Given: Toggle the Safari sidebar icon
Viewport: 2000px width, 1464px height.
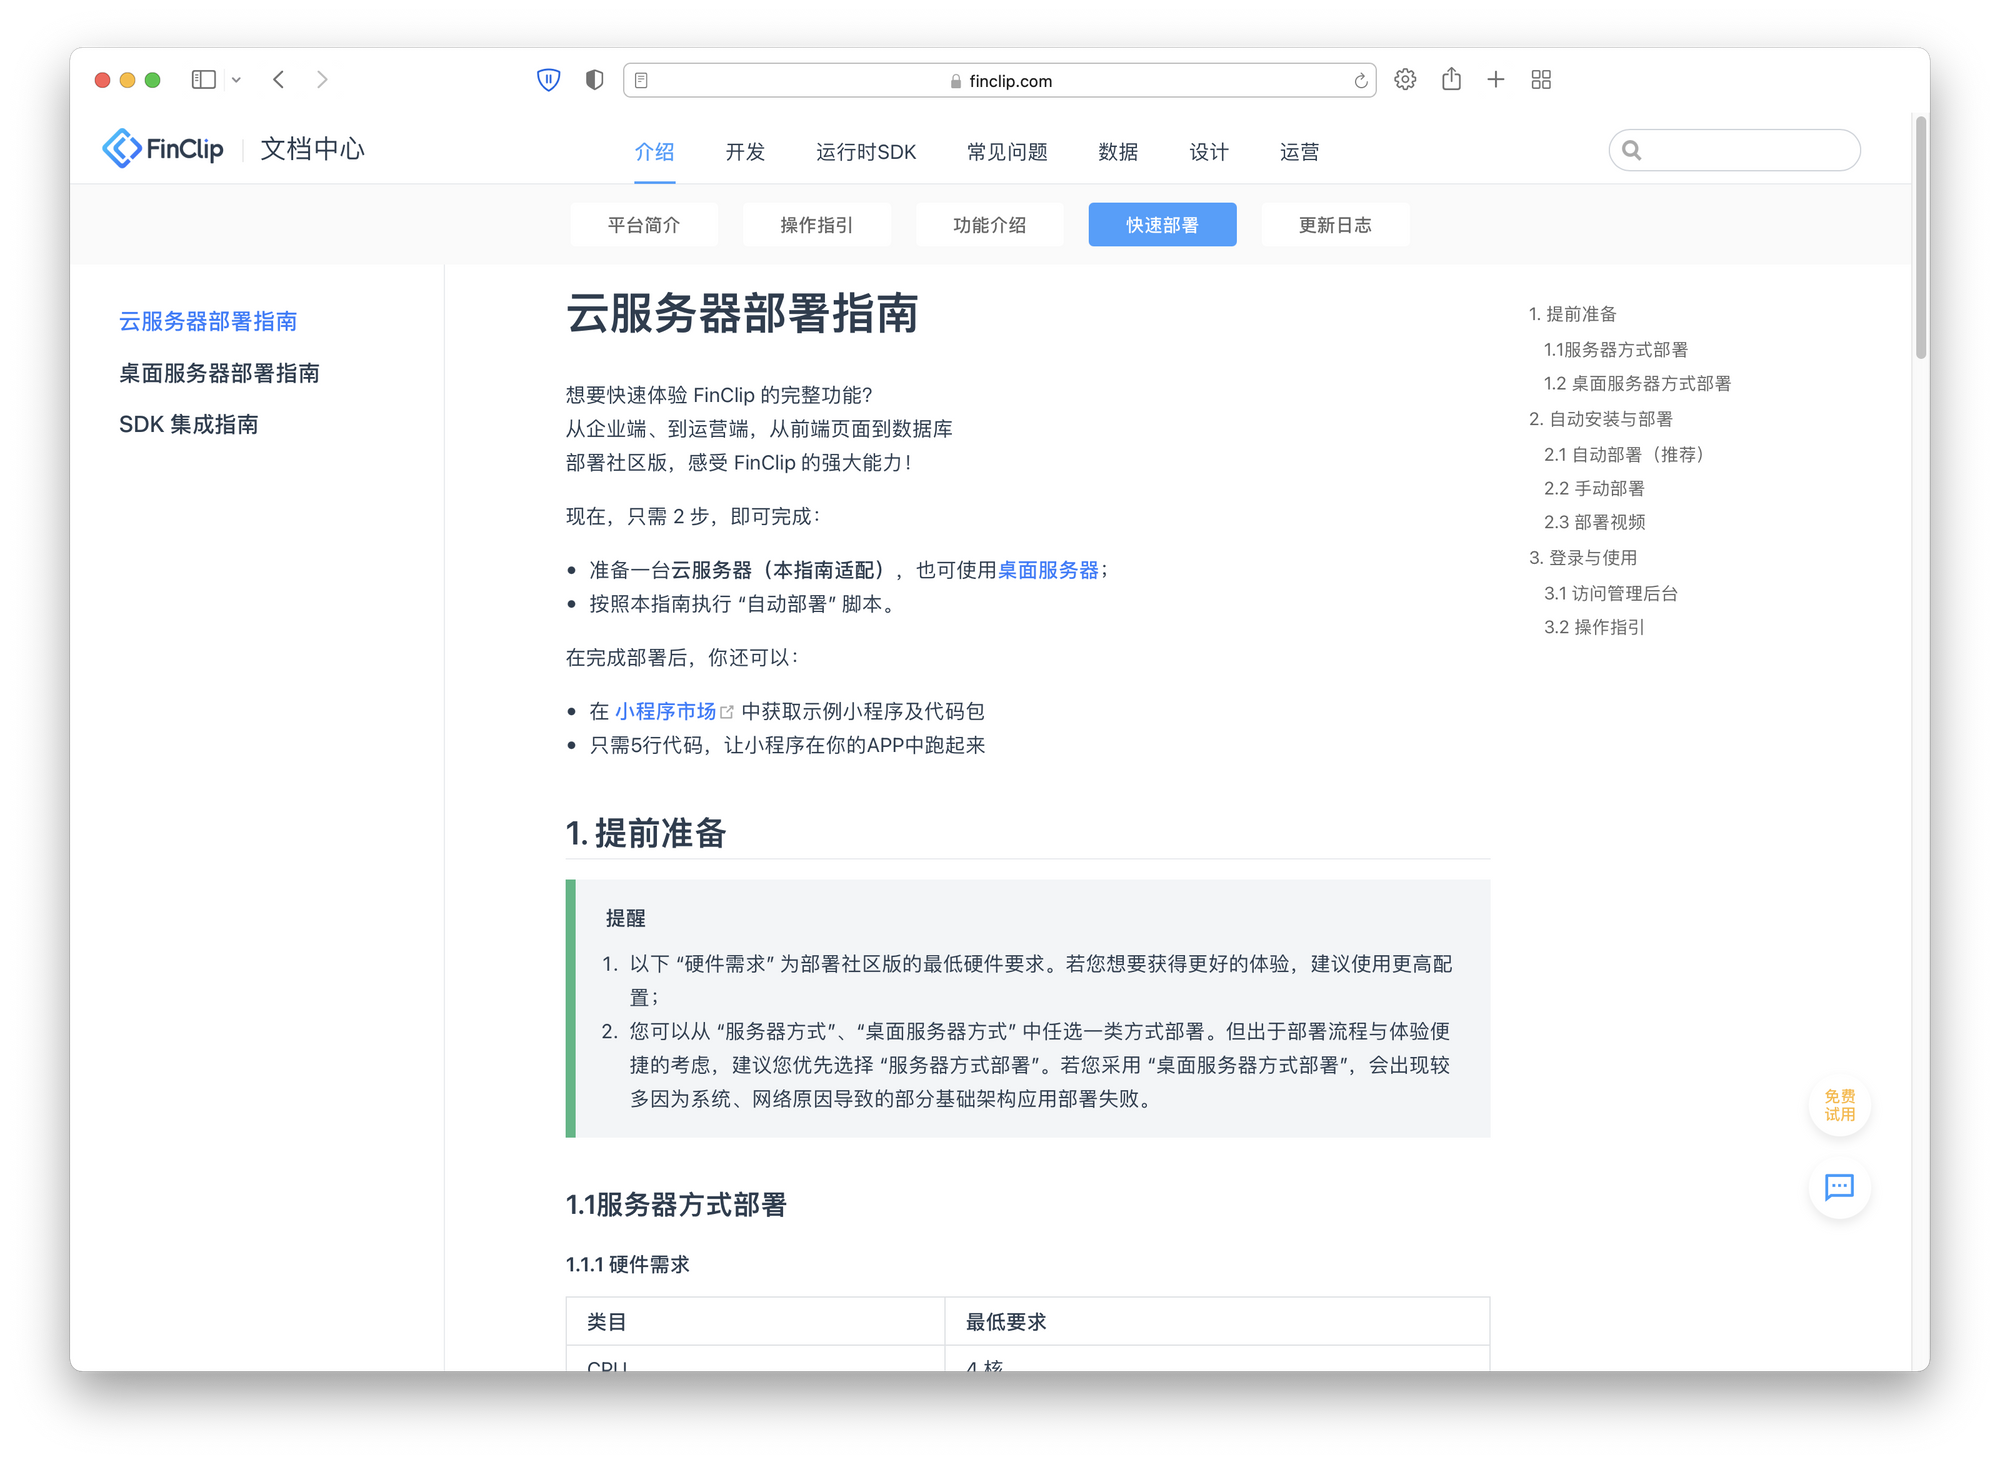Looking at the screenshot, I should (204, 80).
